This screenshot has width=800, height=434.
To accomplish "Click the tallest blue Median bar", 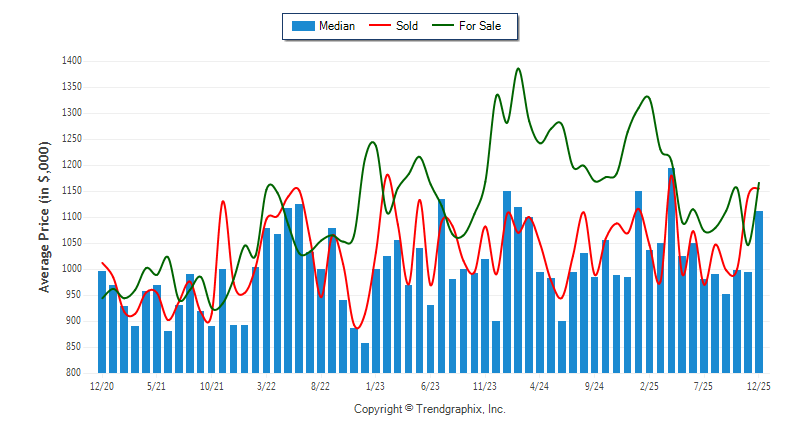I will (x=672, y=270).
